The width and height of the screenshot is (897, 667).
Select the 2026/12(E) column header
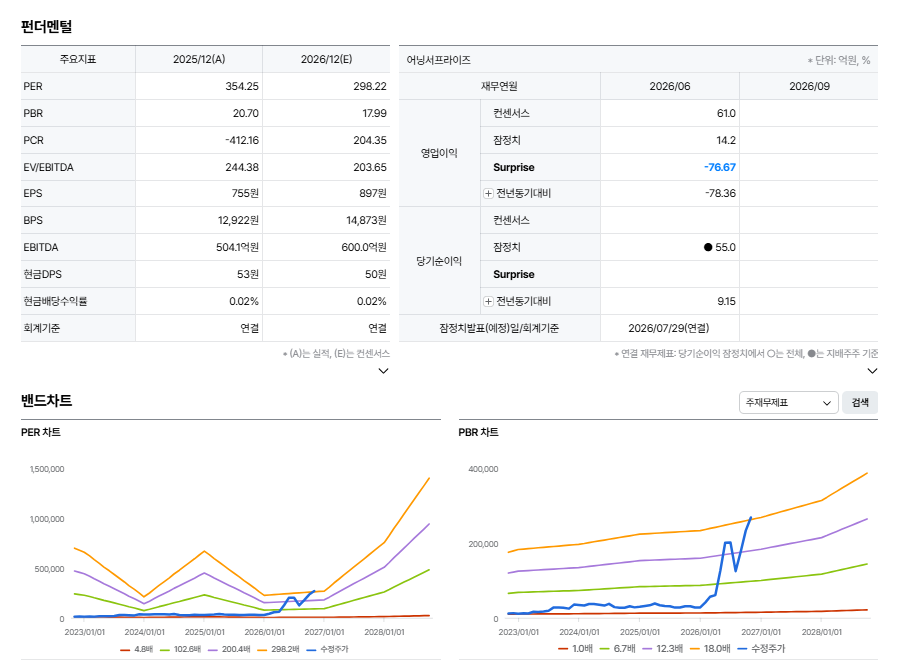(327, 59)
